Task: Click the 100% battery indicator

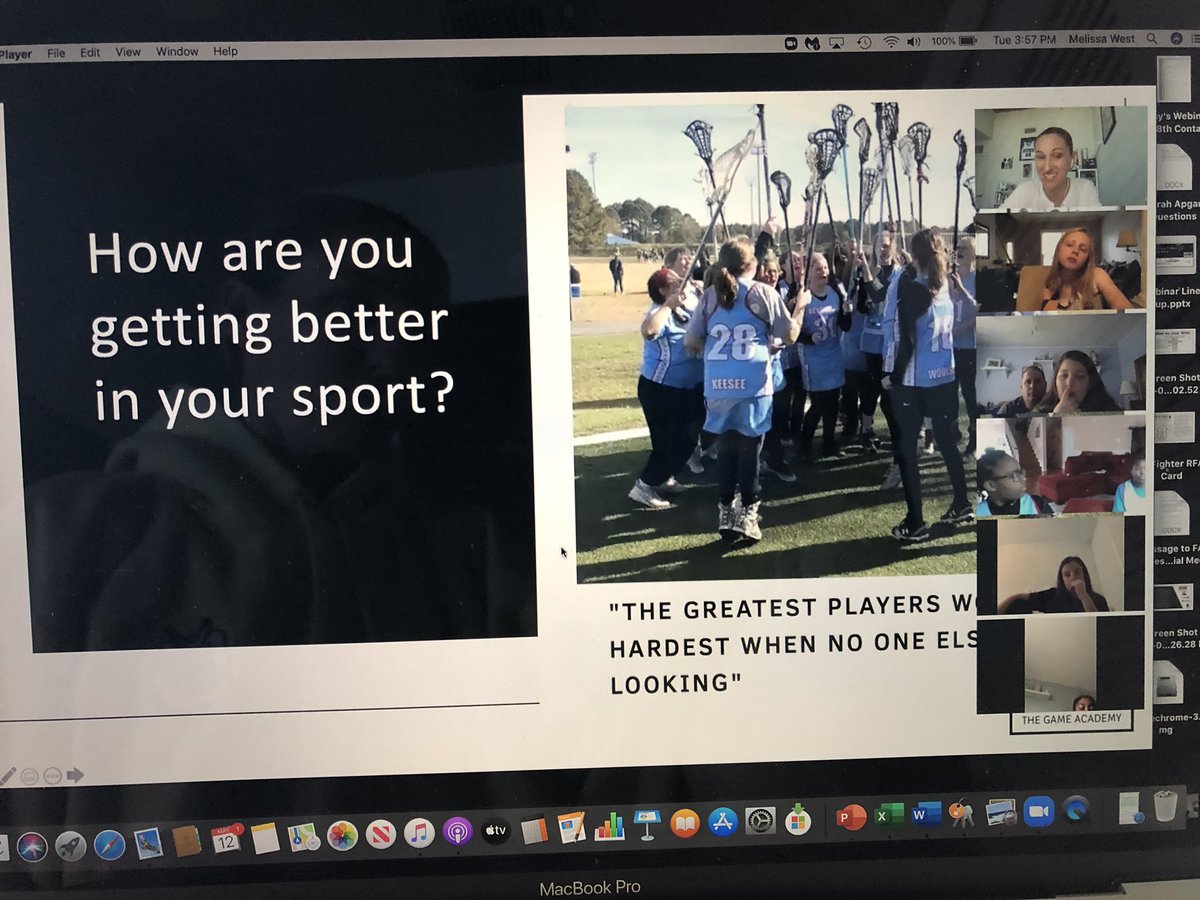Action: click(955, 41)
